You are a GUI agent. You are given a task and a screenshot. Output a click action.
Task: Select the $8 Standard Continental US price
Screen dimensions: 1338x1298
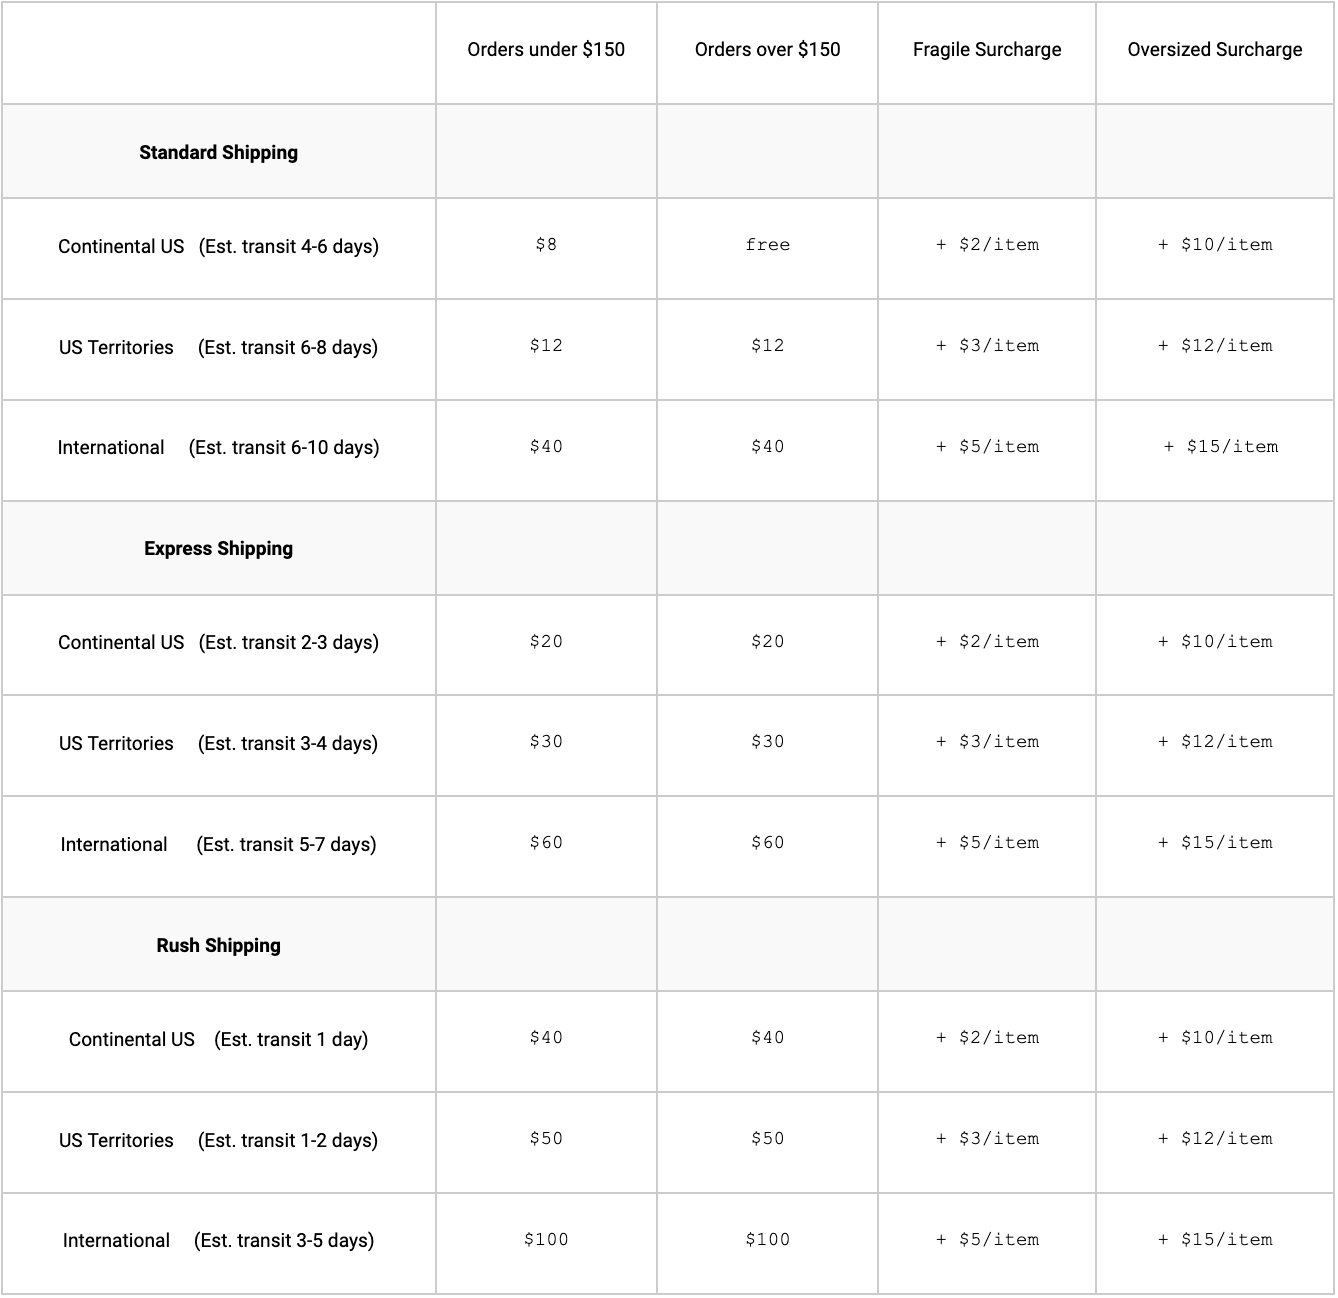(546, 245)
